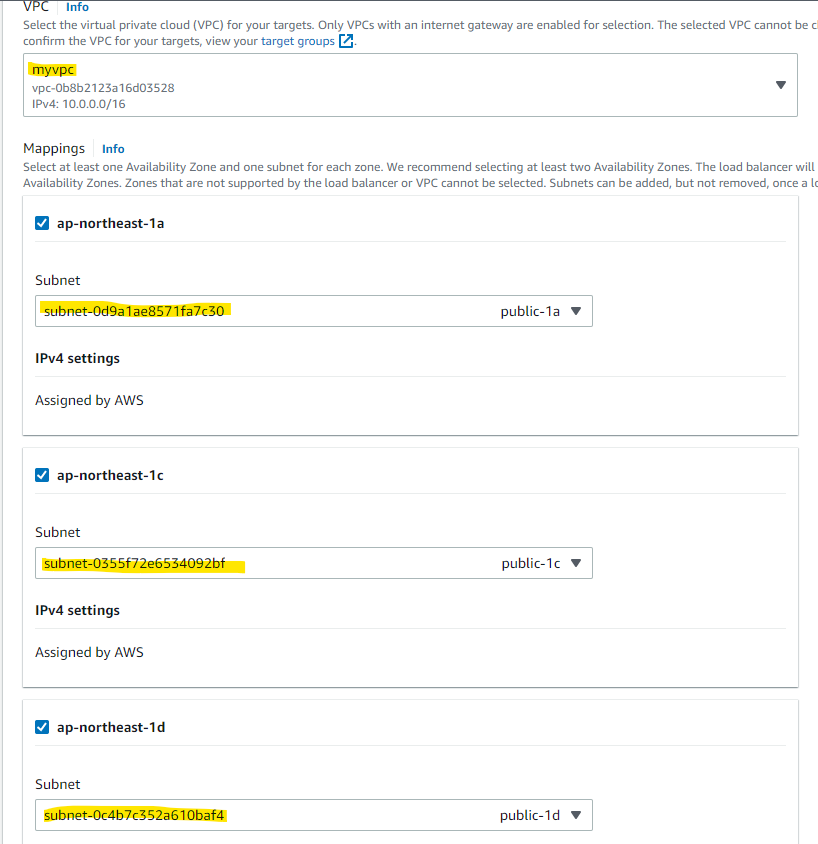Click the public-1a subnet name label
This screenshot has height=844, width=818.
530,311
